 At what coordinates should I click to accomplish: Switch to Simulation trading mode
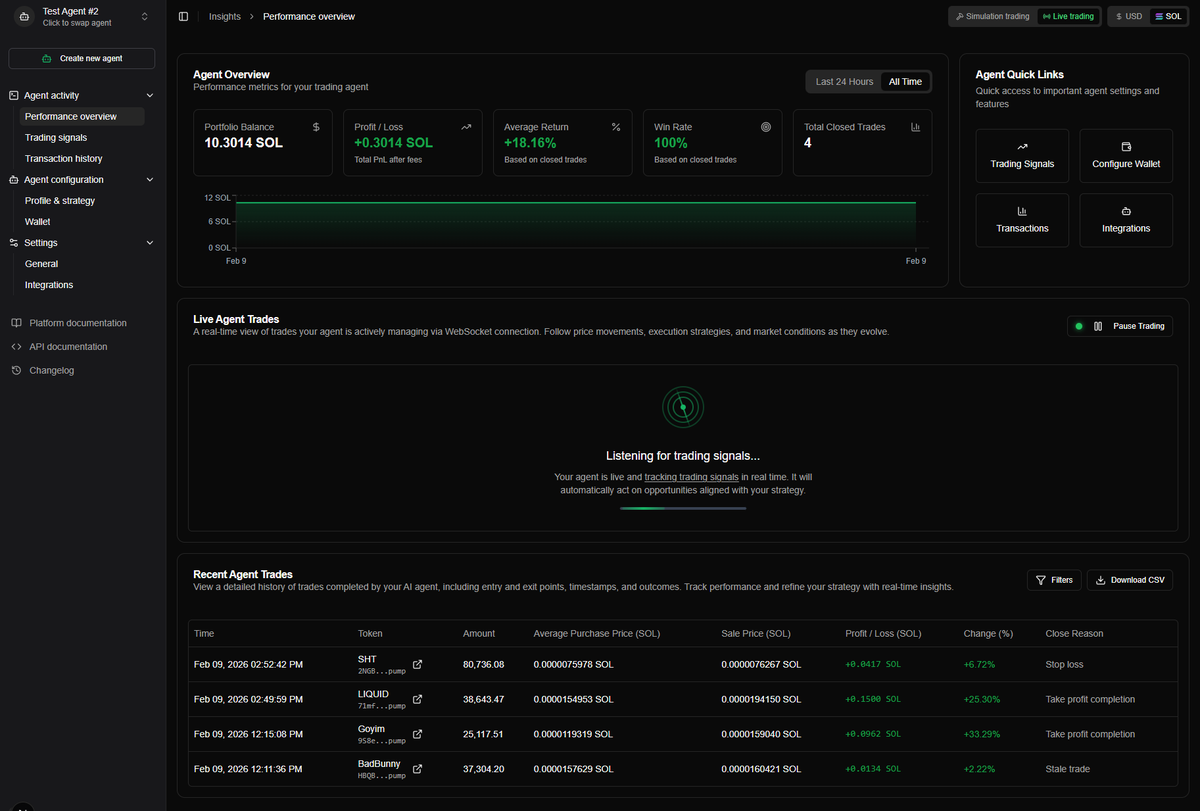(x=992, y=16)
